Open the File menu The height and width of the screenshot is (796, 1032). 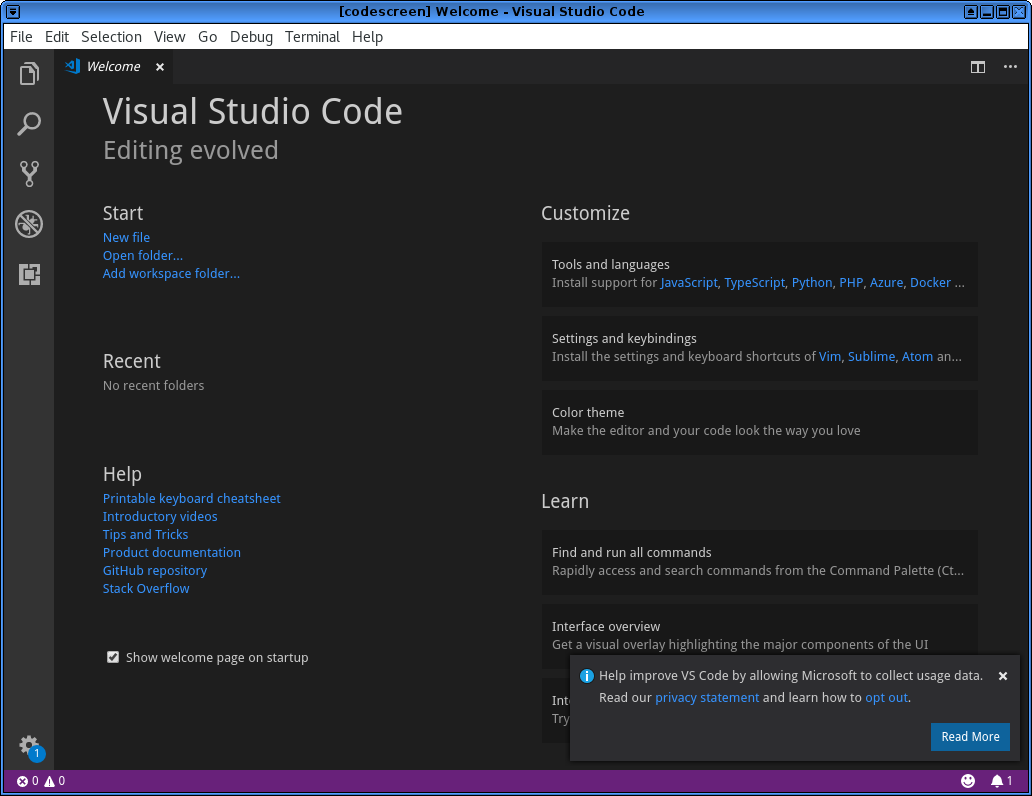(20, 36)
